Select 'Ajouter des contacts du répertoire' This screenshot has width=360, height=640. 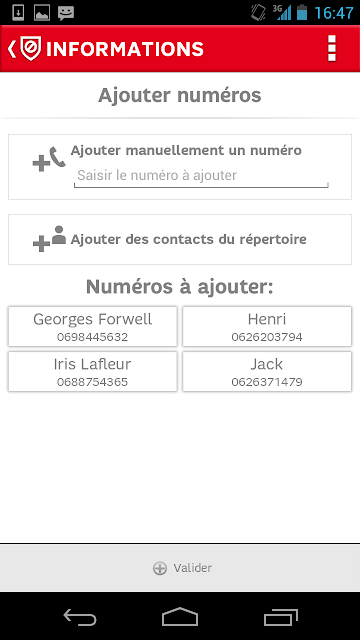180,240
